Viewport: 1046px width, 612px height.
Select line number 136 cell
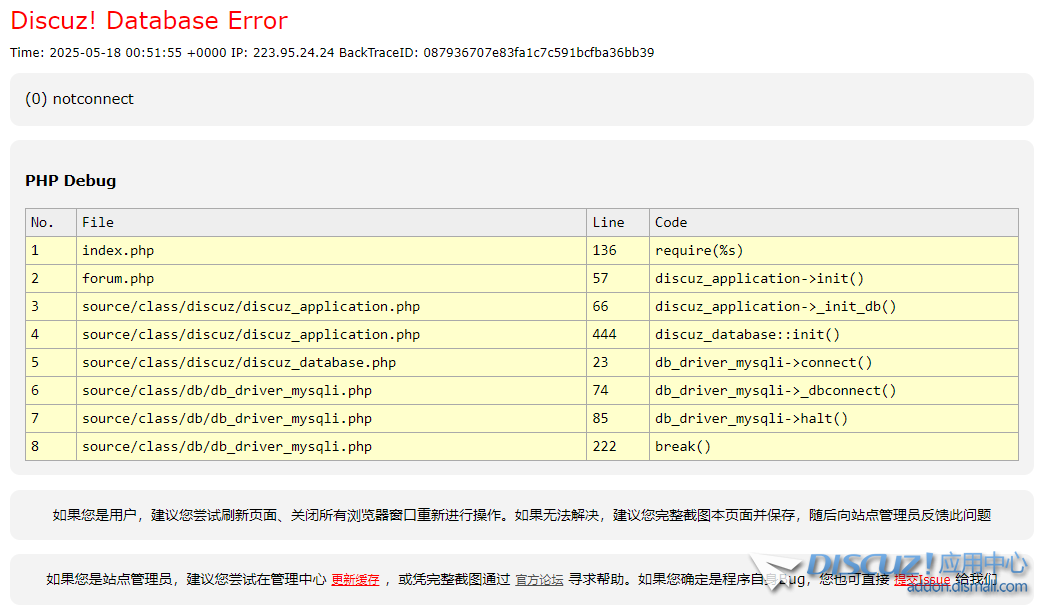[618, 250]
